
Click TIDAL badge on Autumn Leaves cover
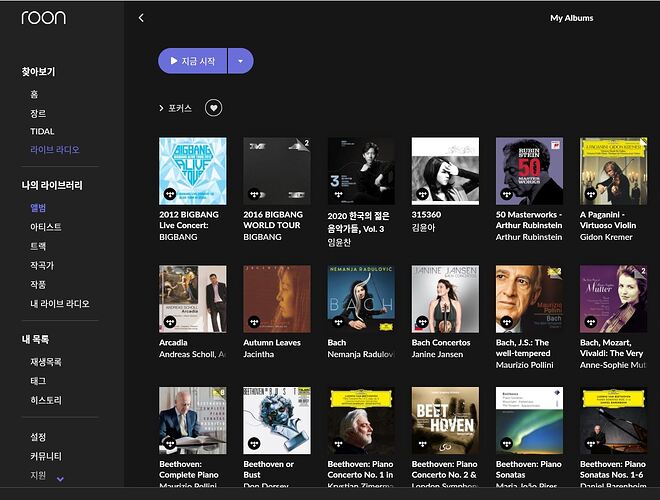(x=254, y=322)
